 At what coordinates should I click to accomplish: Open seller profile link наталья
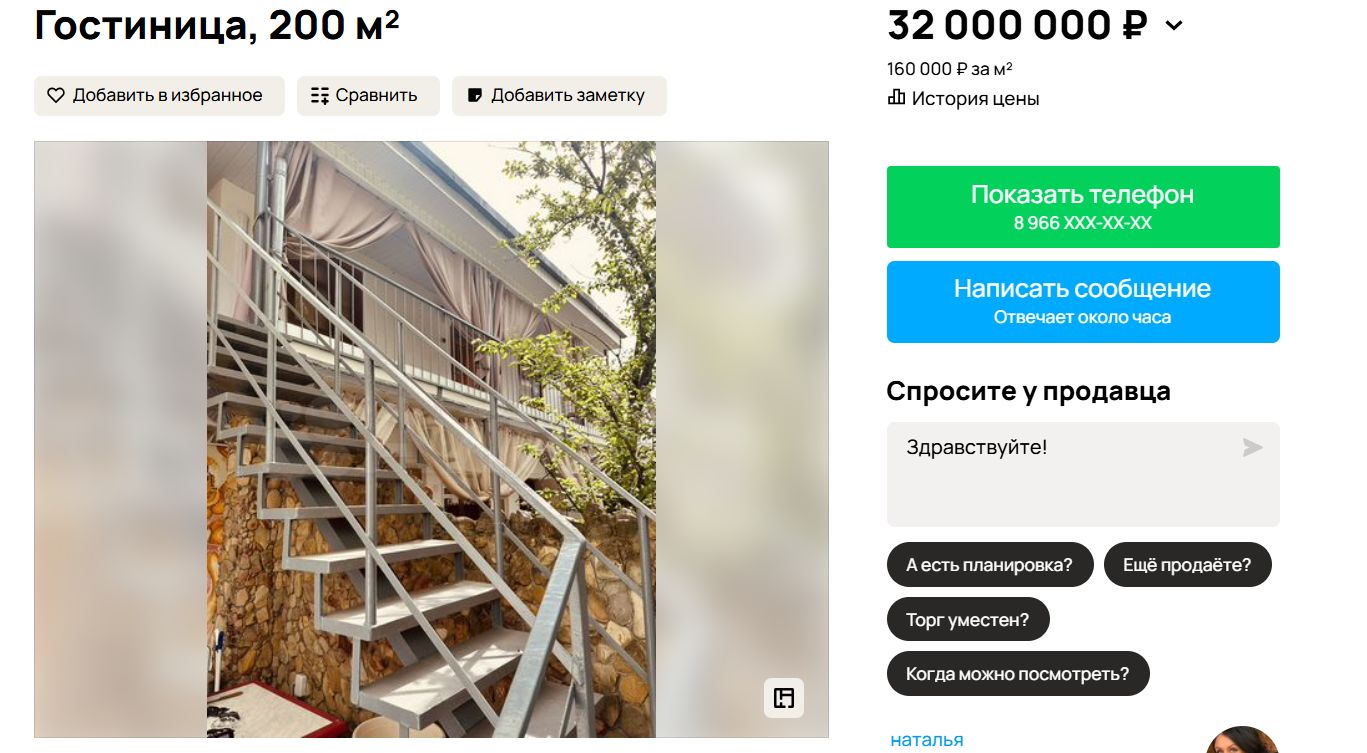[x=926, y=740]
